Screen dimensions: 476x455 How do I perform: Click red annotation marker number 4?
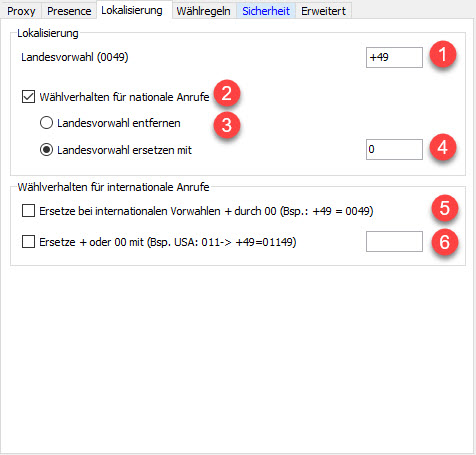[443, 147]
